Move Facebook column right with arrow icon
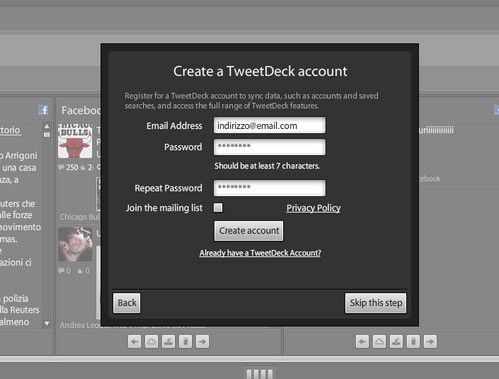The image size is (499, 379). pyautogui.click(x=202, y=341)
